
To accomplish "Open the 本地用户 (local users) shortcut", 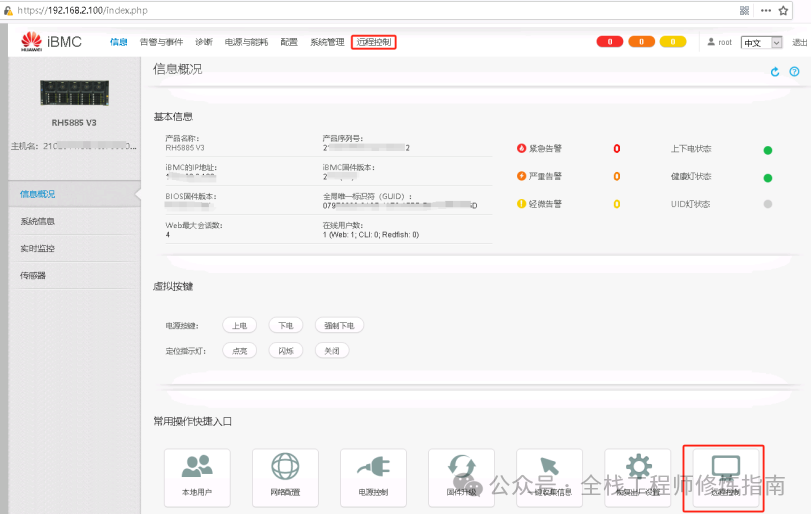I will [x=197, y=477].
